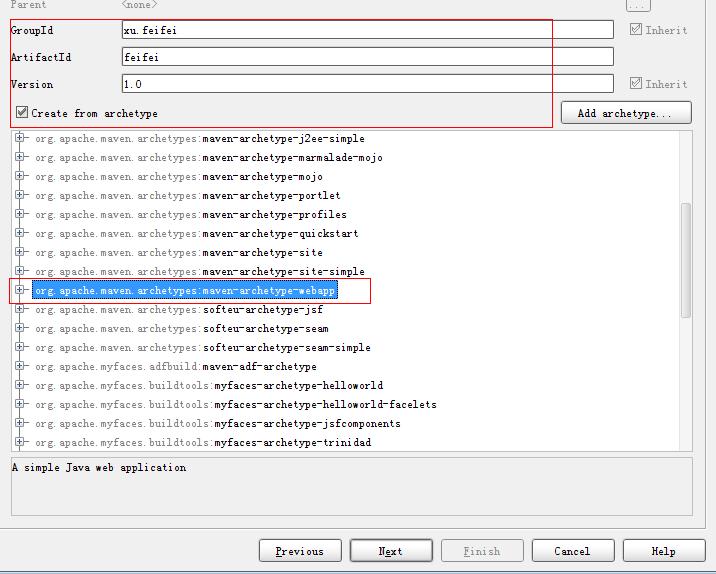Click the archetype list vertical scrollbar
Image resolution: width=716 pixels, height=574 pixels.
click(x=685, y=260)
